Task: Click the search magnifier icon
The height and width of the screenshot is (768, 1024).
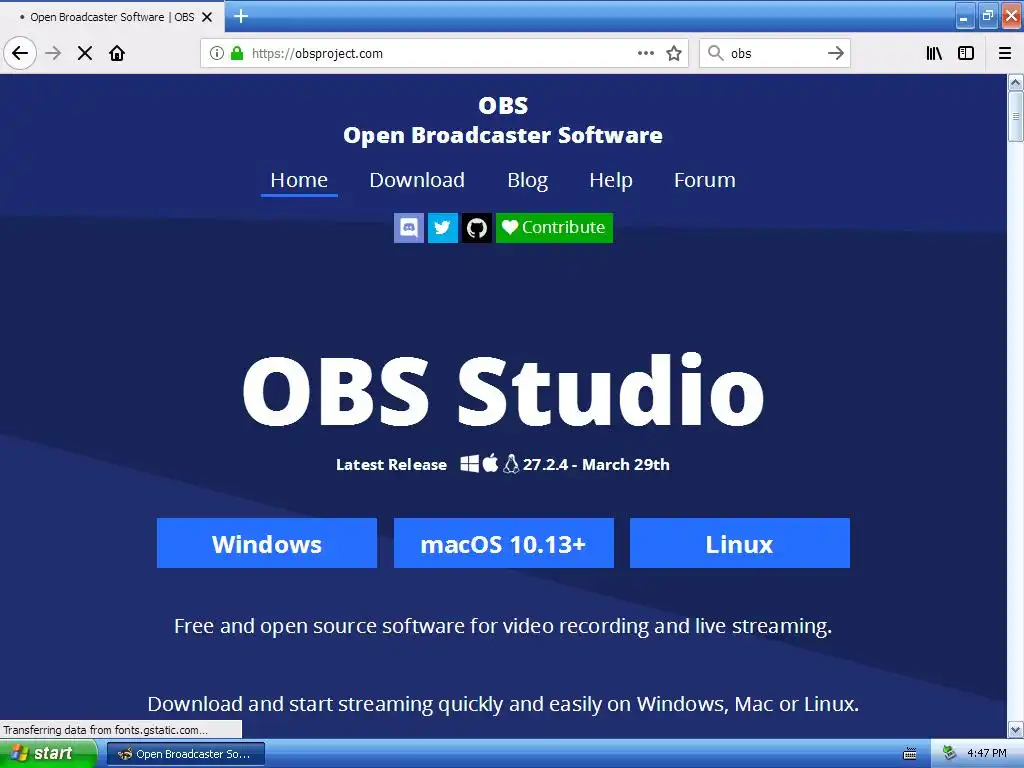Action: click(x=715, y=53)
